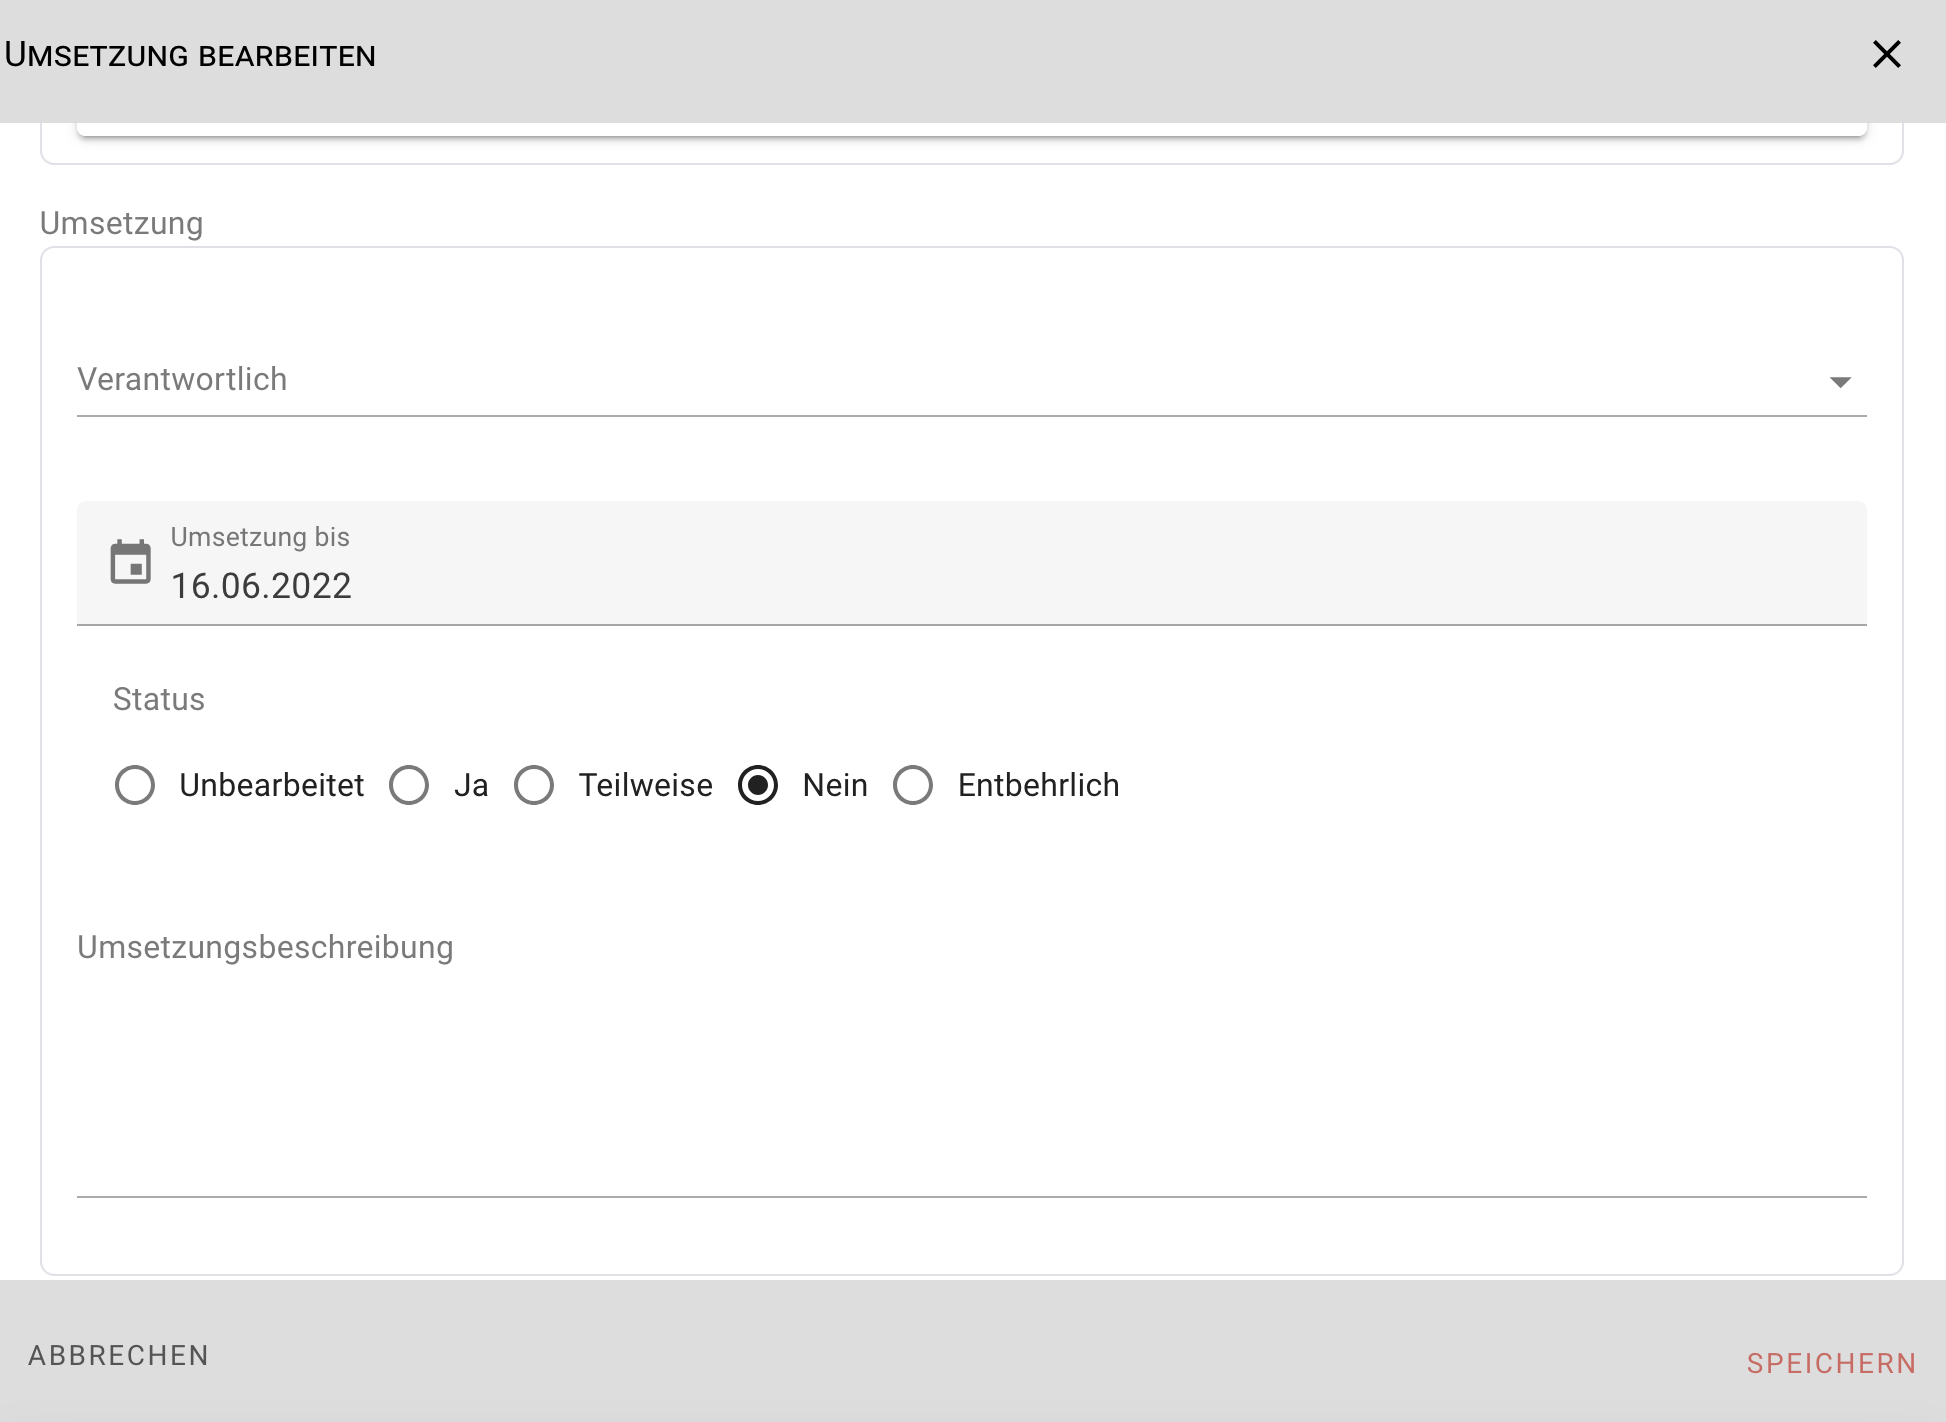Image resolution: width=1946 pixels, height=1422 pixels.
Task: Select the Unbearbeitet status radio button
Action: [x=135, y=785]
